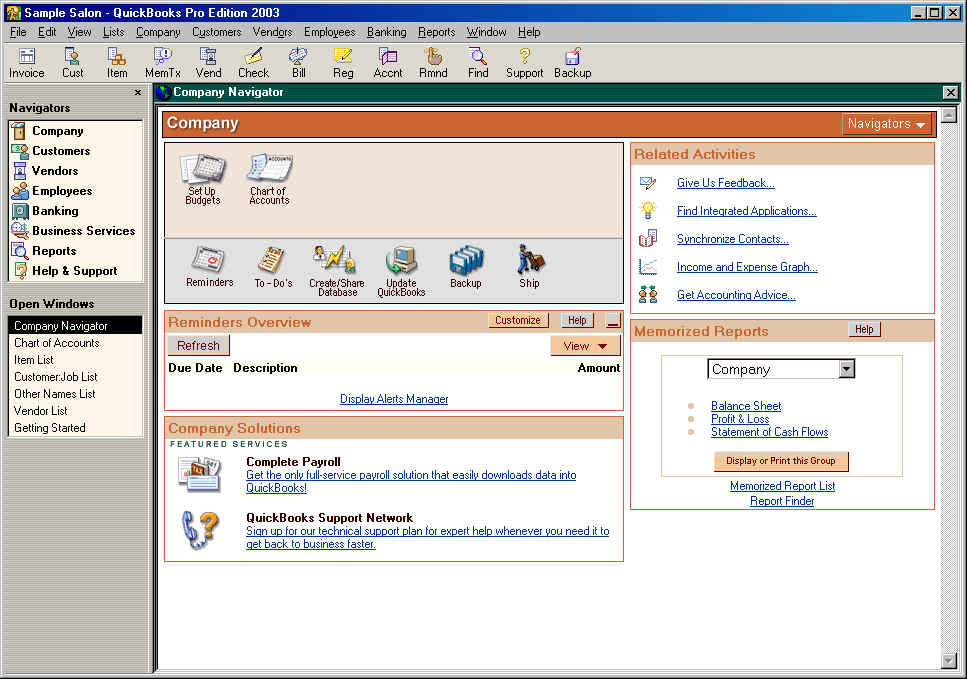The image size is (967, 679).
Task: Select Customers in Navigators list
Action: (x=61, y=150)
